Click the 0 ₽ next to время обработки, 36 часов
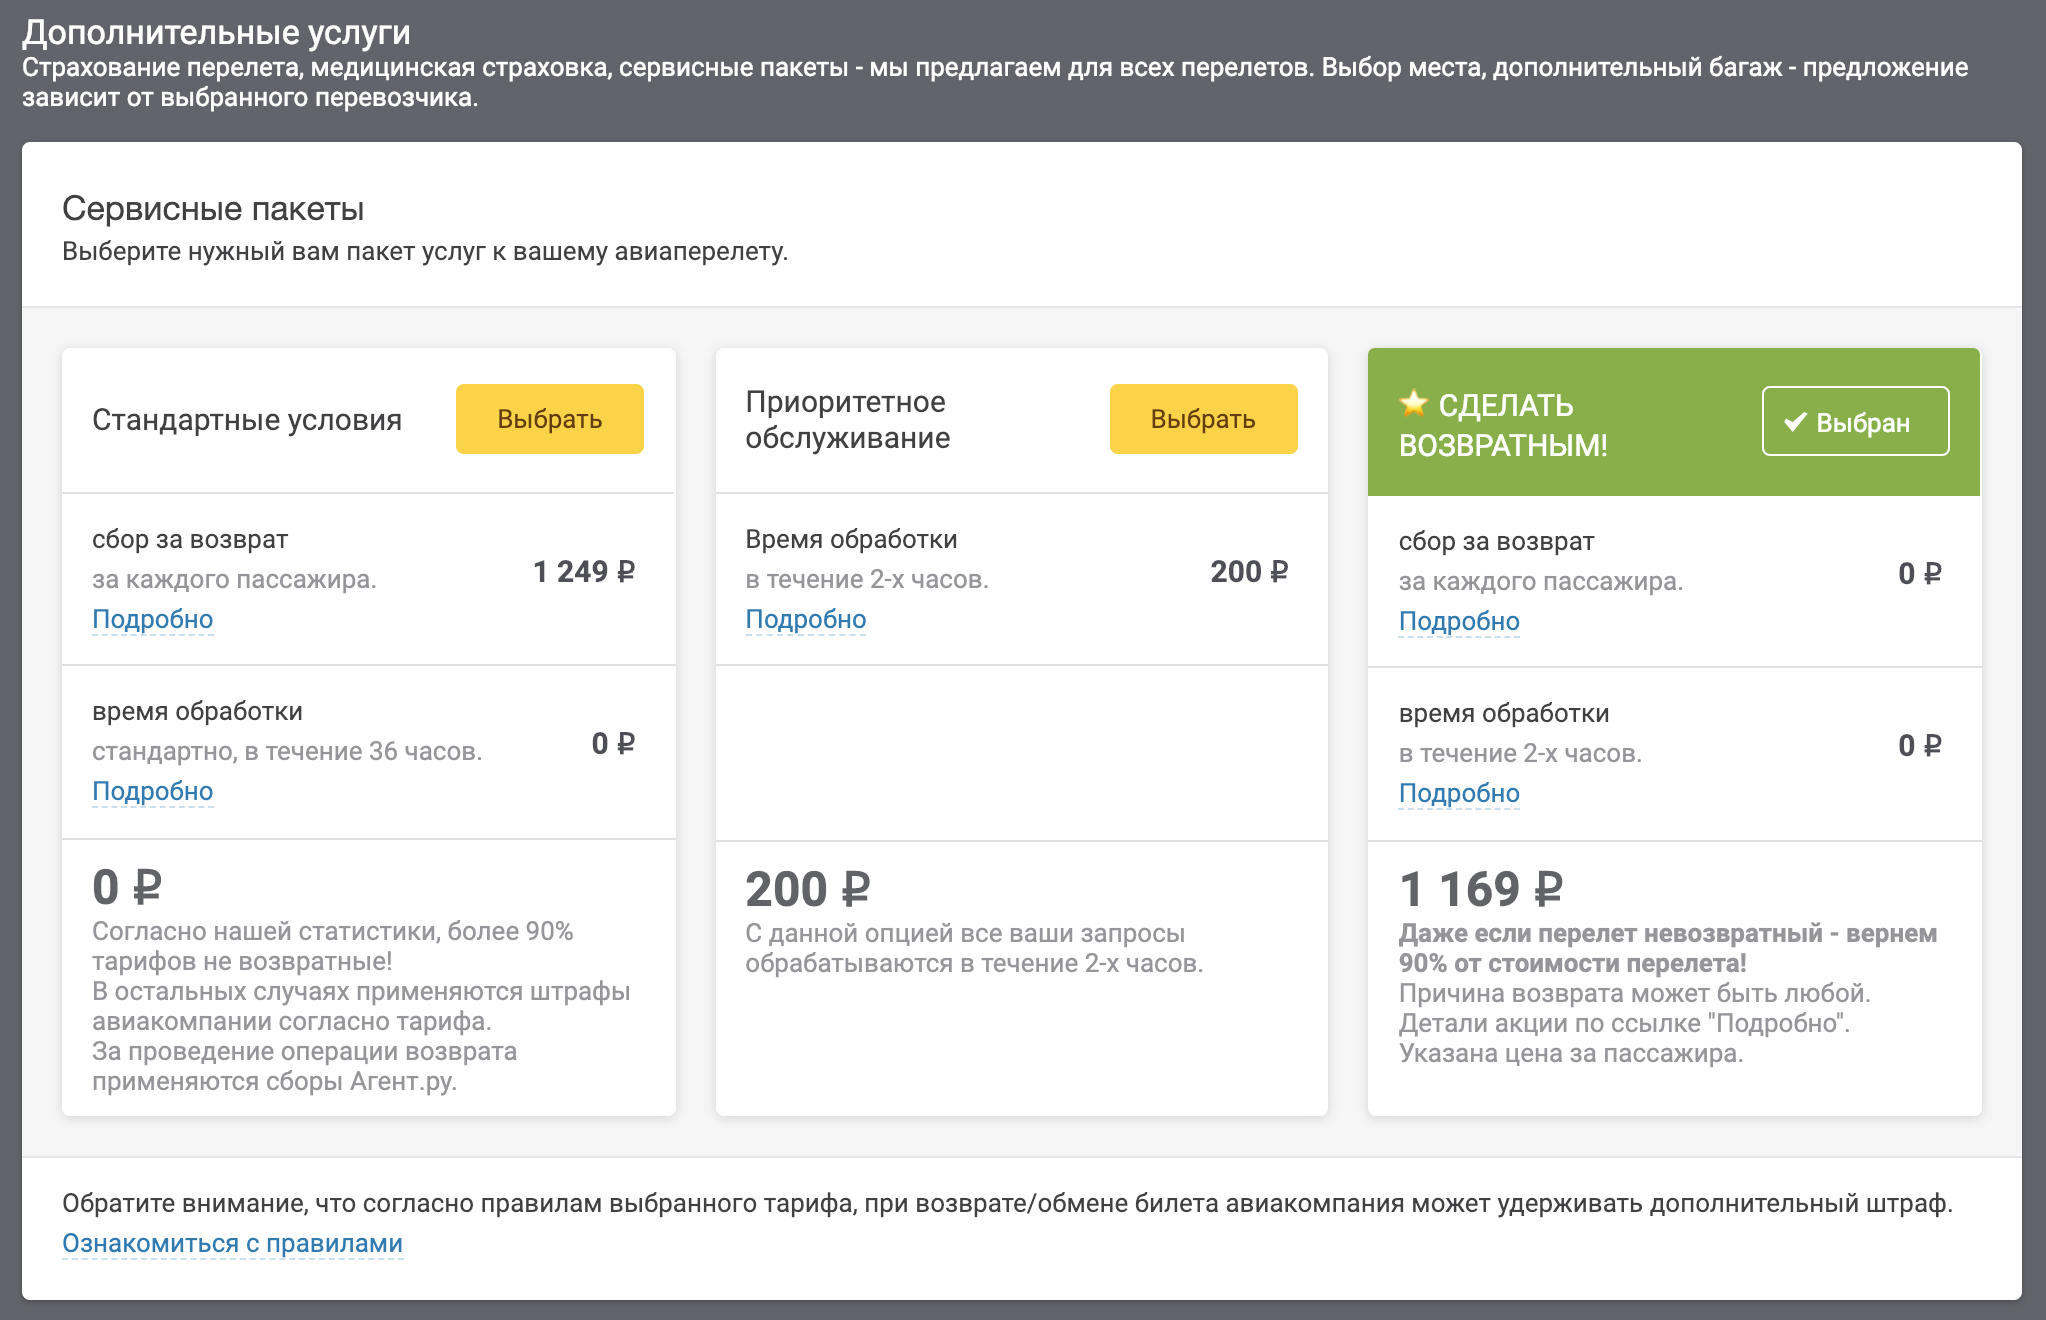Image resolution: width=2046 pixels, height=1320 pixels. [613, 743]
